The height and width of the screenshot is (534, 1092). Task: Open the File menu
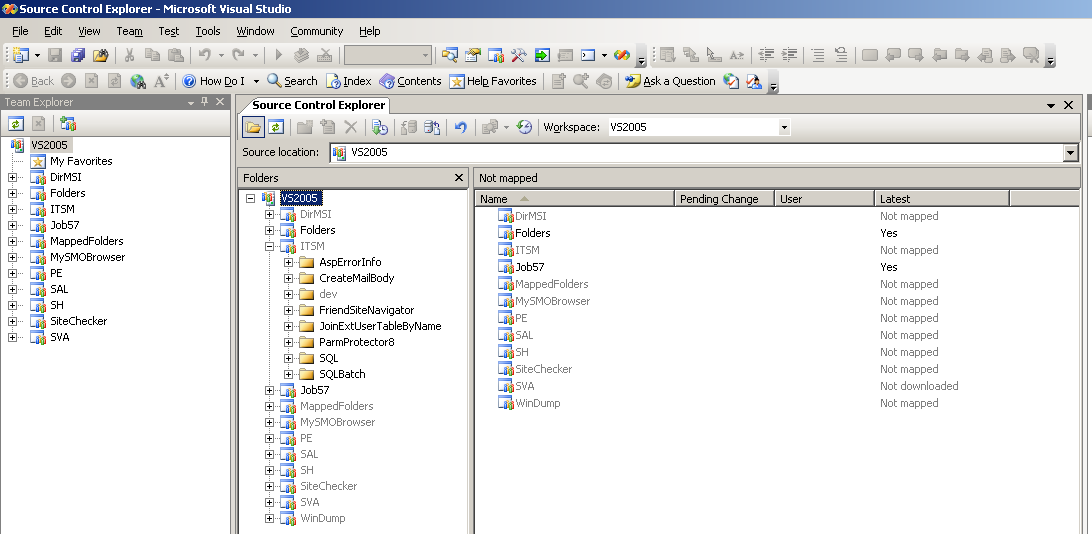pyautogui.click(x=20, y=31)
